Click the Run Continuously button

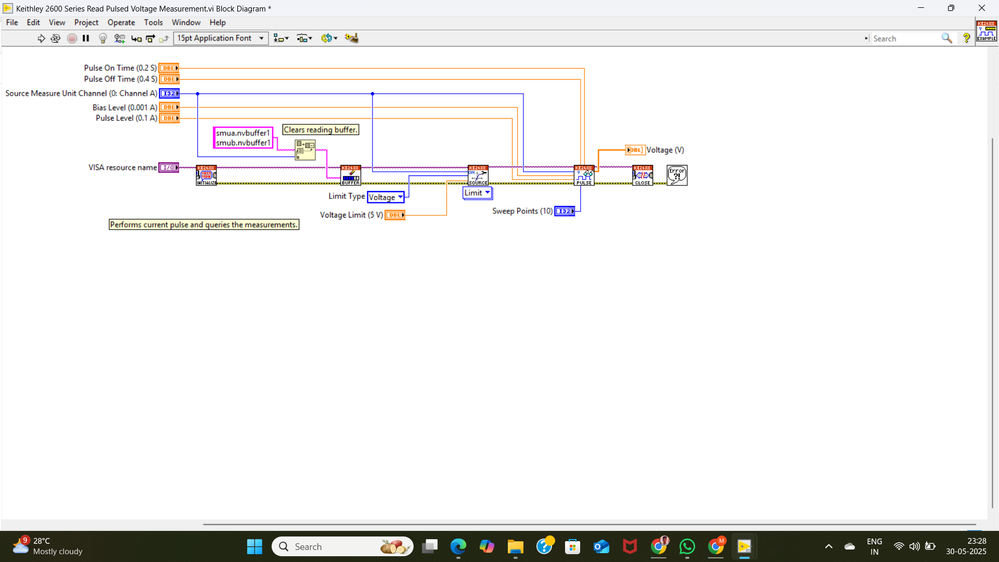pyautogui.click(x=55, y=38)
